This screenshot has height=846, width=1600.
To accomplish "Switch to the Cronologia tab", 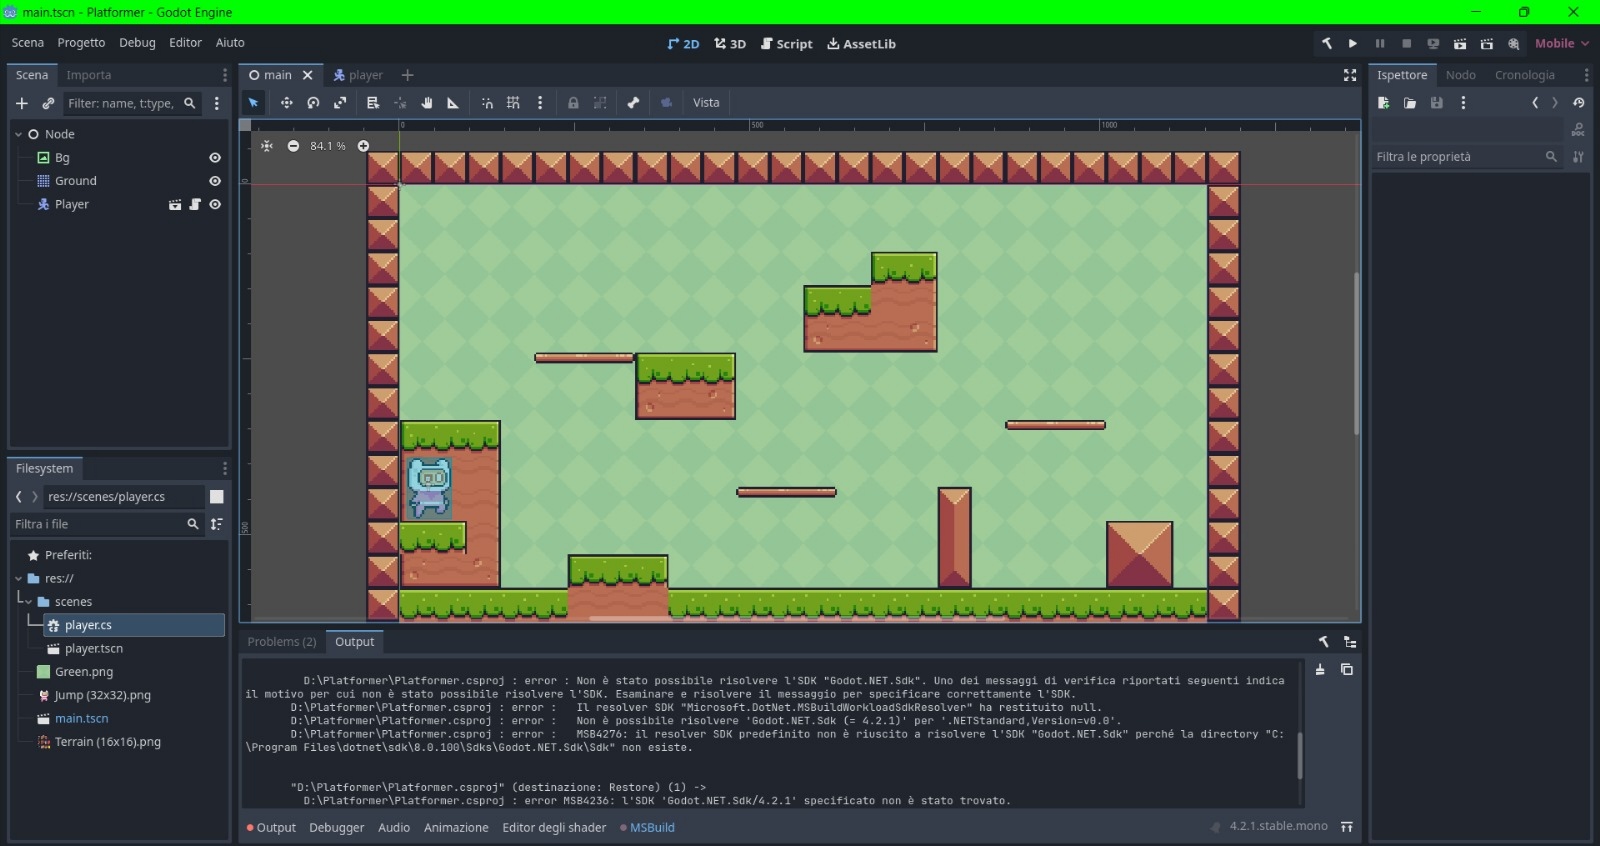I will coord(1524,75).
